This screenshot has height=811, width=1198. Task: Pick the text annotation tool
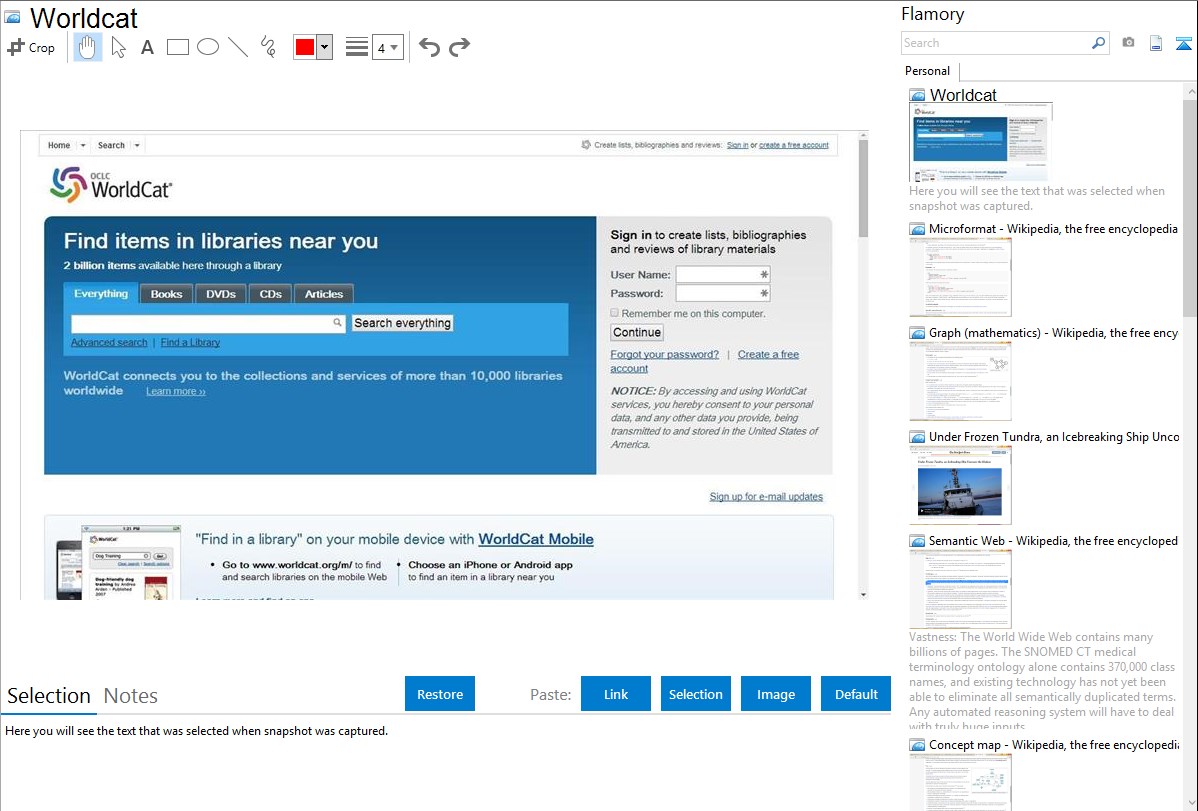147,47
